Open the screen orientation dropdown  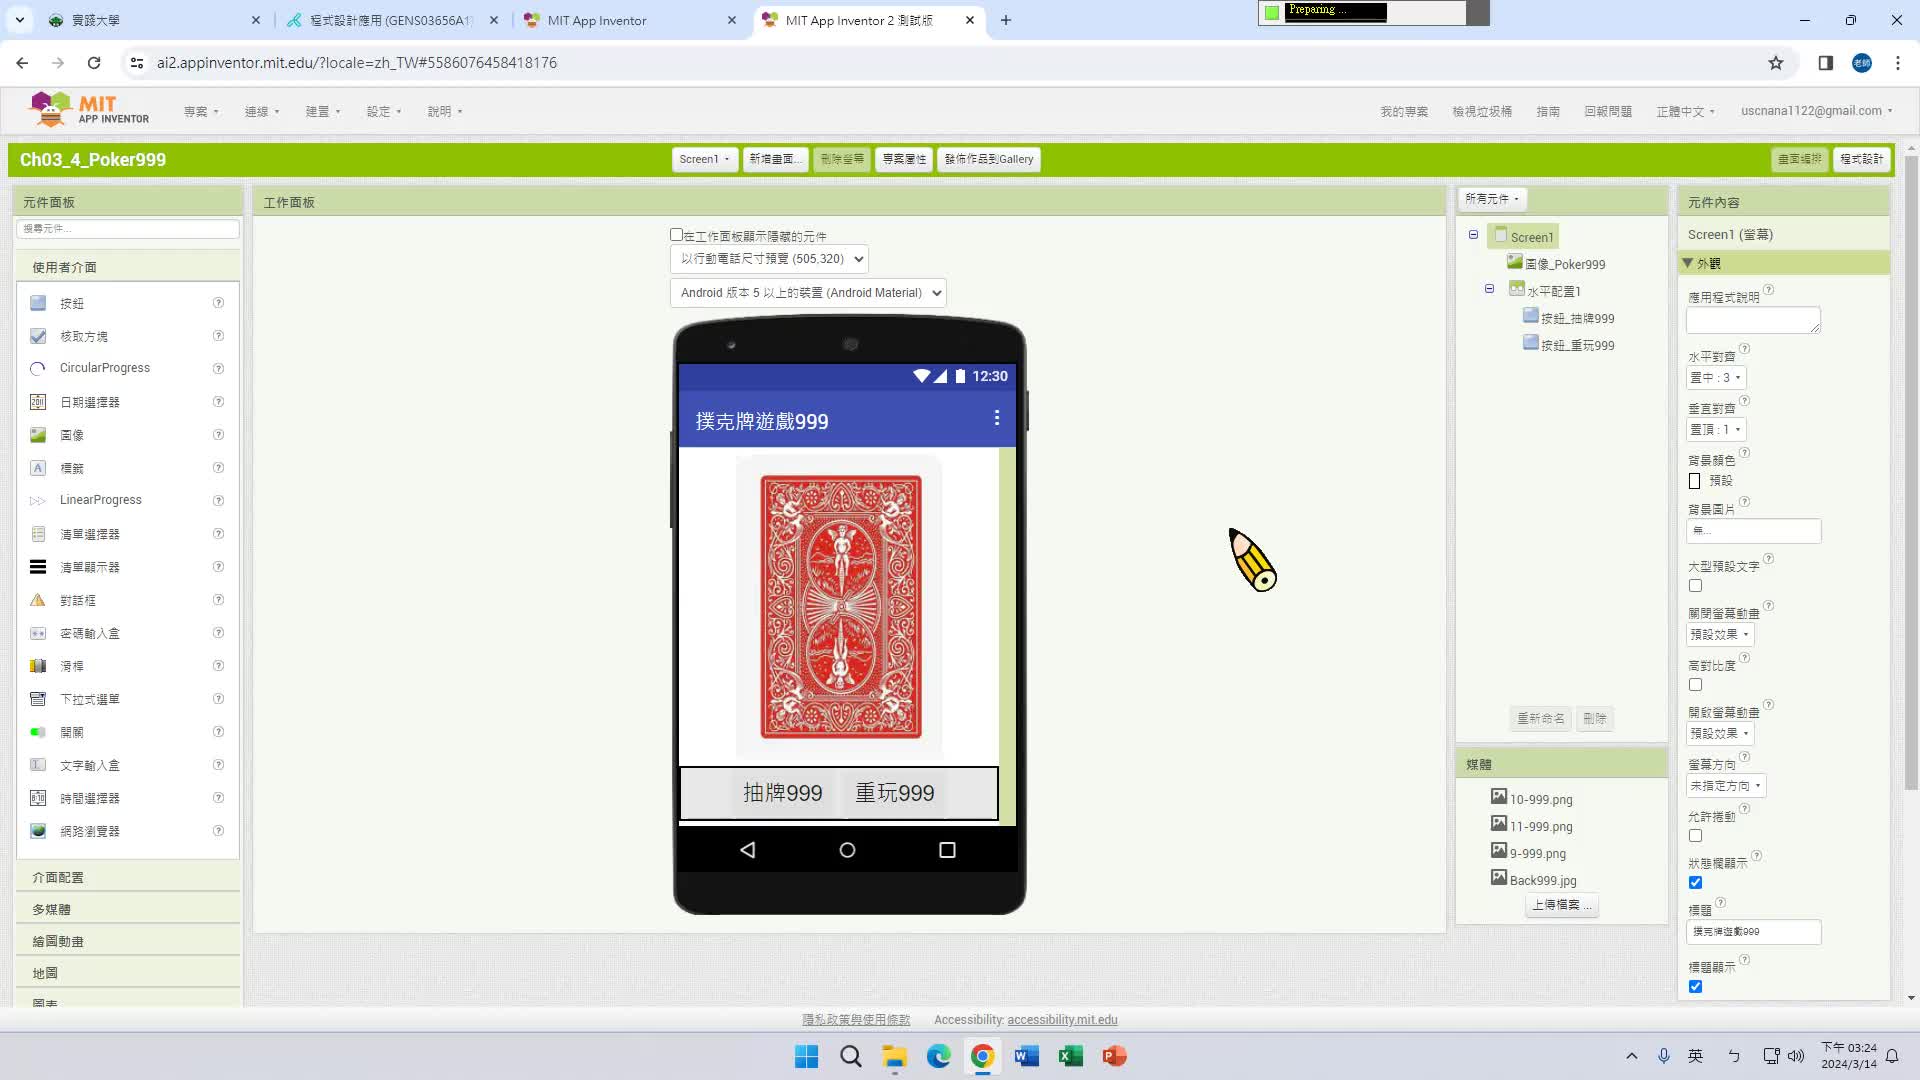[1726, 786]
